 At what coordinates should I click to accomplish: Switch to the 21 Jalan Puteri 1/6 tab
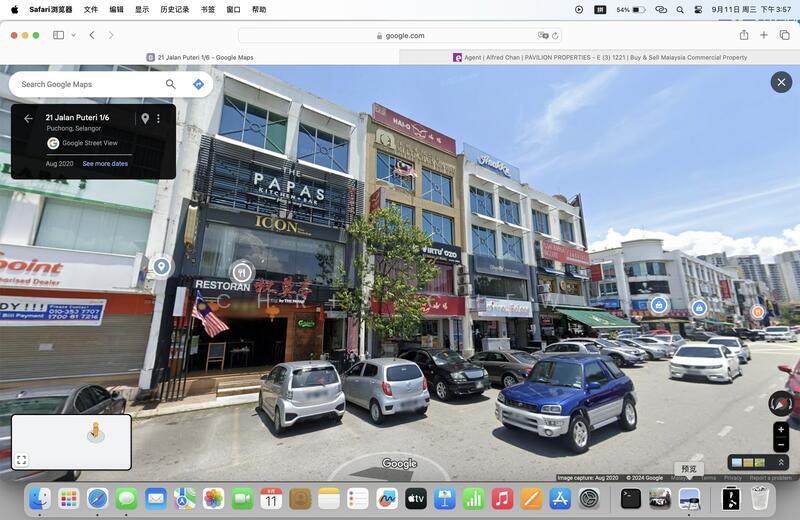pos(200,58)
